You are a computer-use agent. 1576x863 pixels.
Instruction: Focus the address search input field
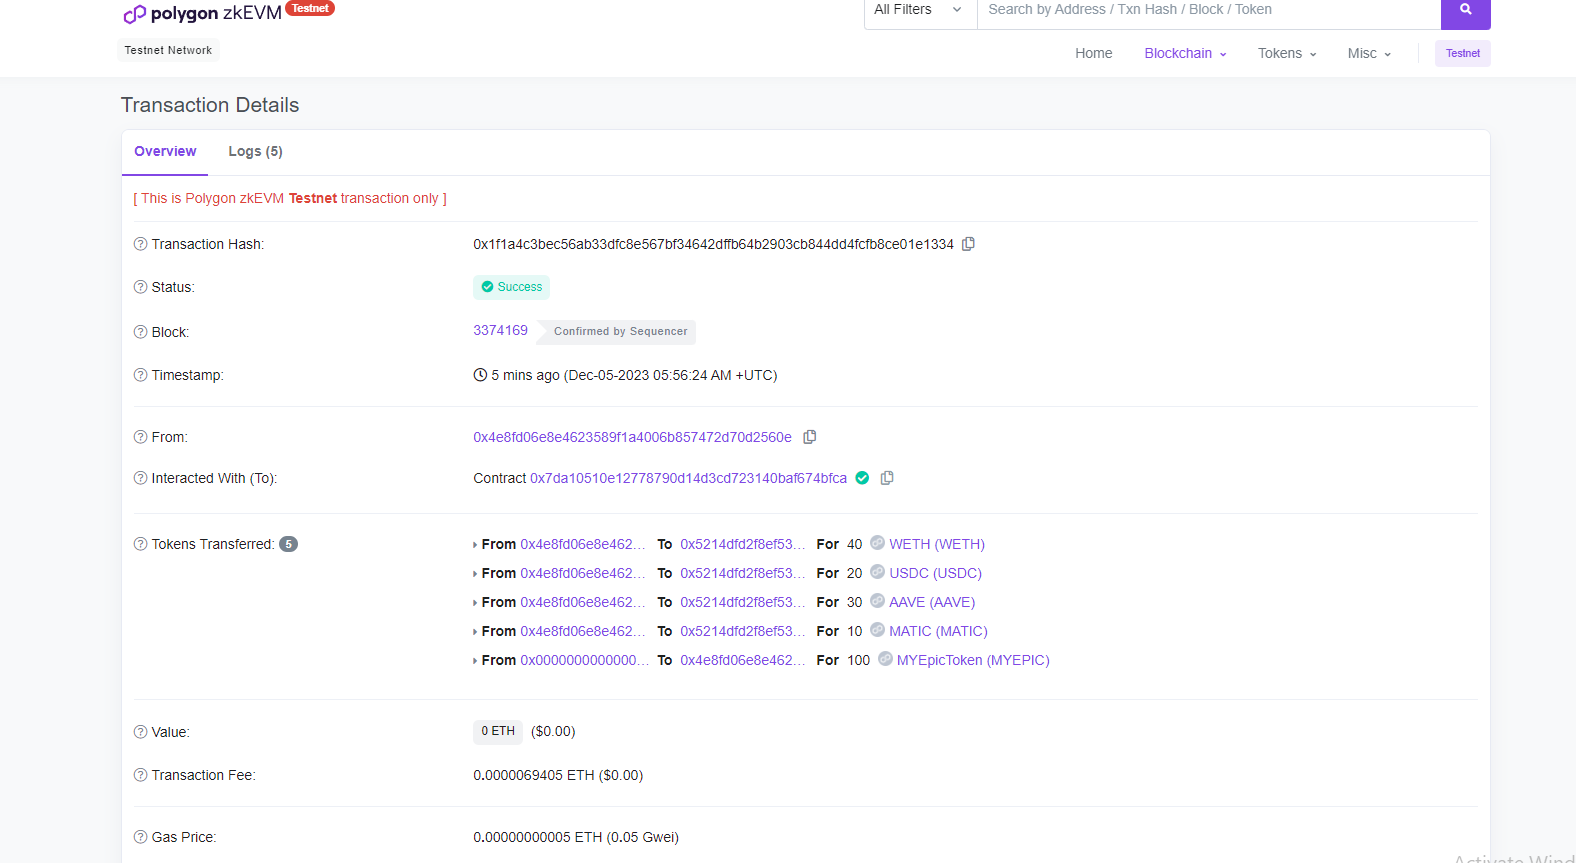pos(1209,10)
